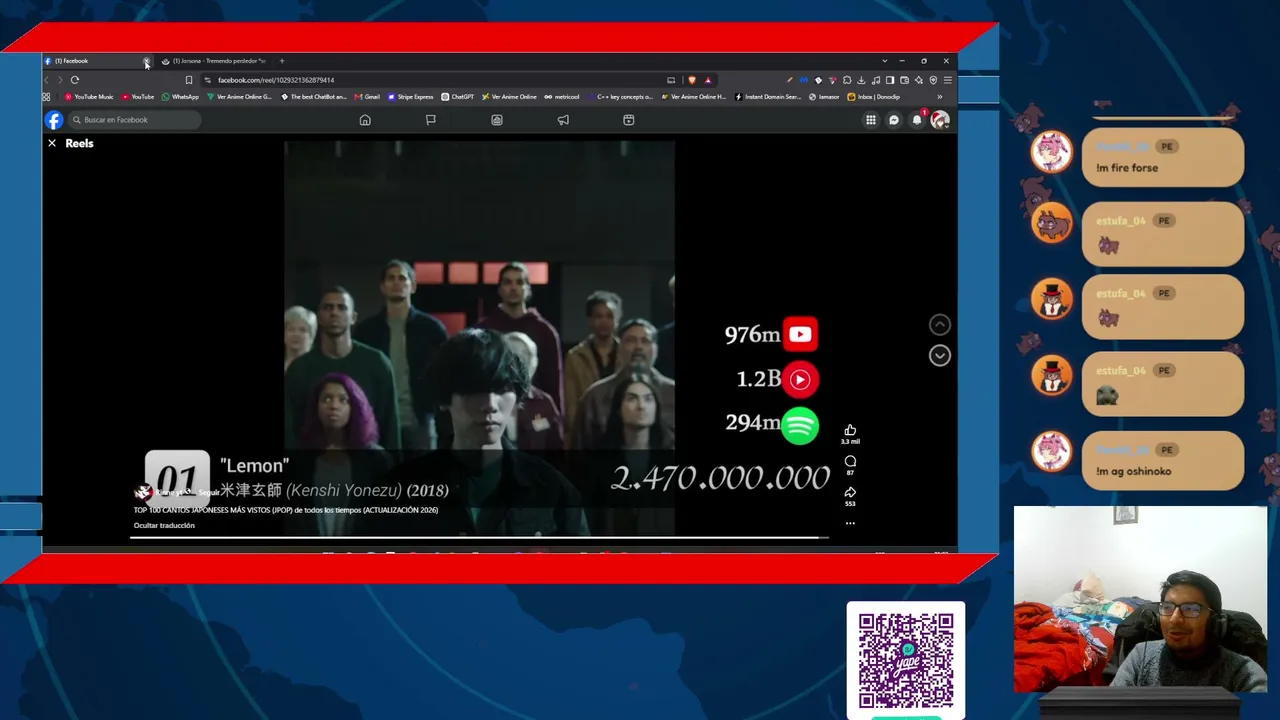1280x720 pixels.
Task: Click the Brave Shields lion icon
Action: [692, 80]
